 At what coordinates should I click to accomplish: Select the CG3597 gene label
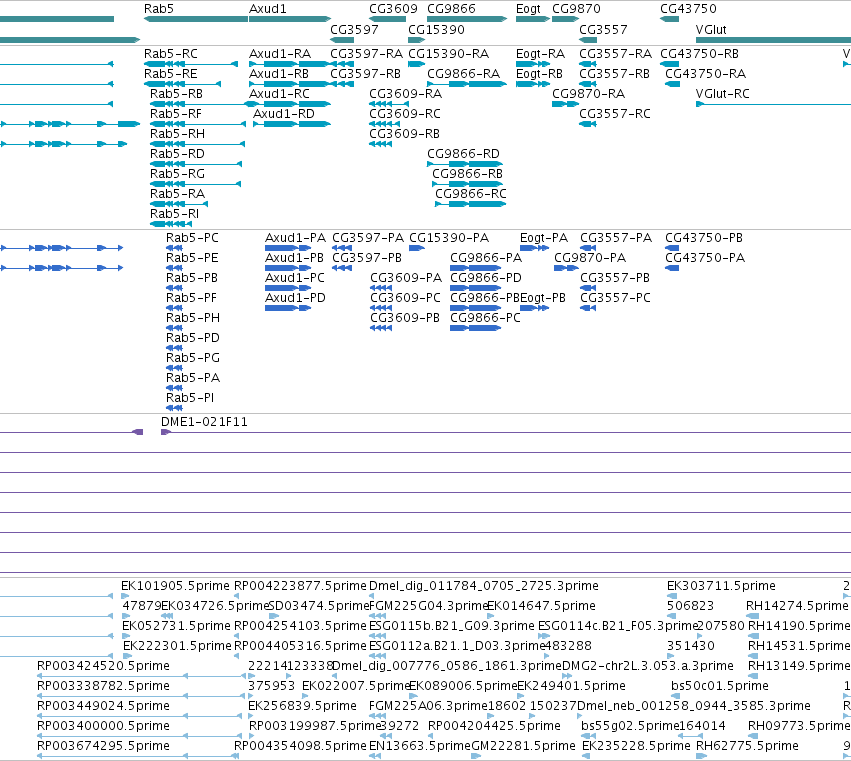[354, 29]
